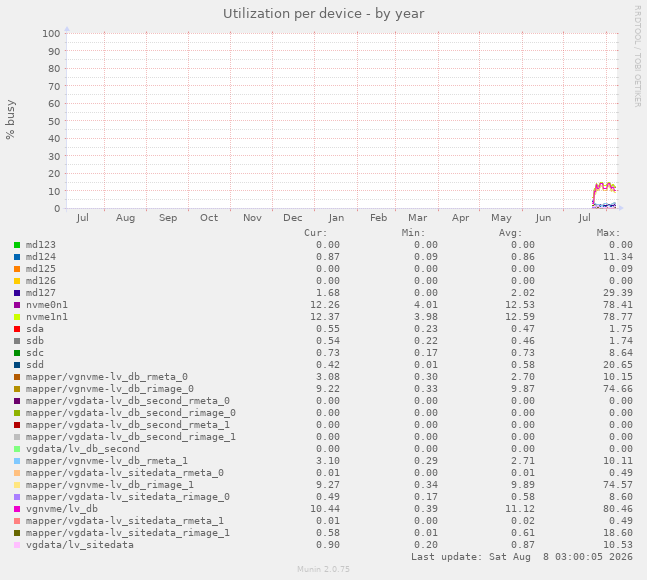Click the sda device label
The image size is (647, 580).
(x=35, y=329)
